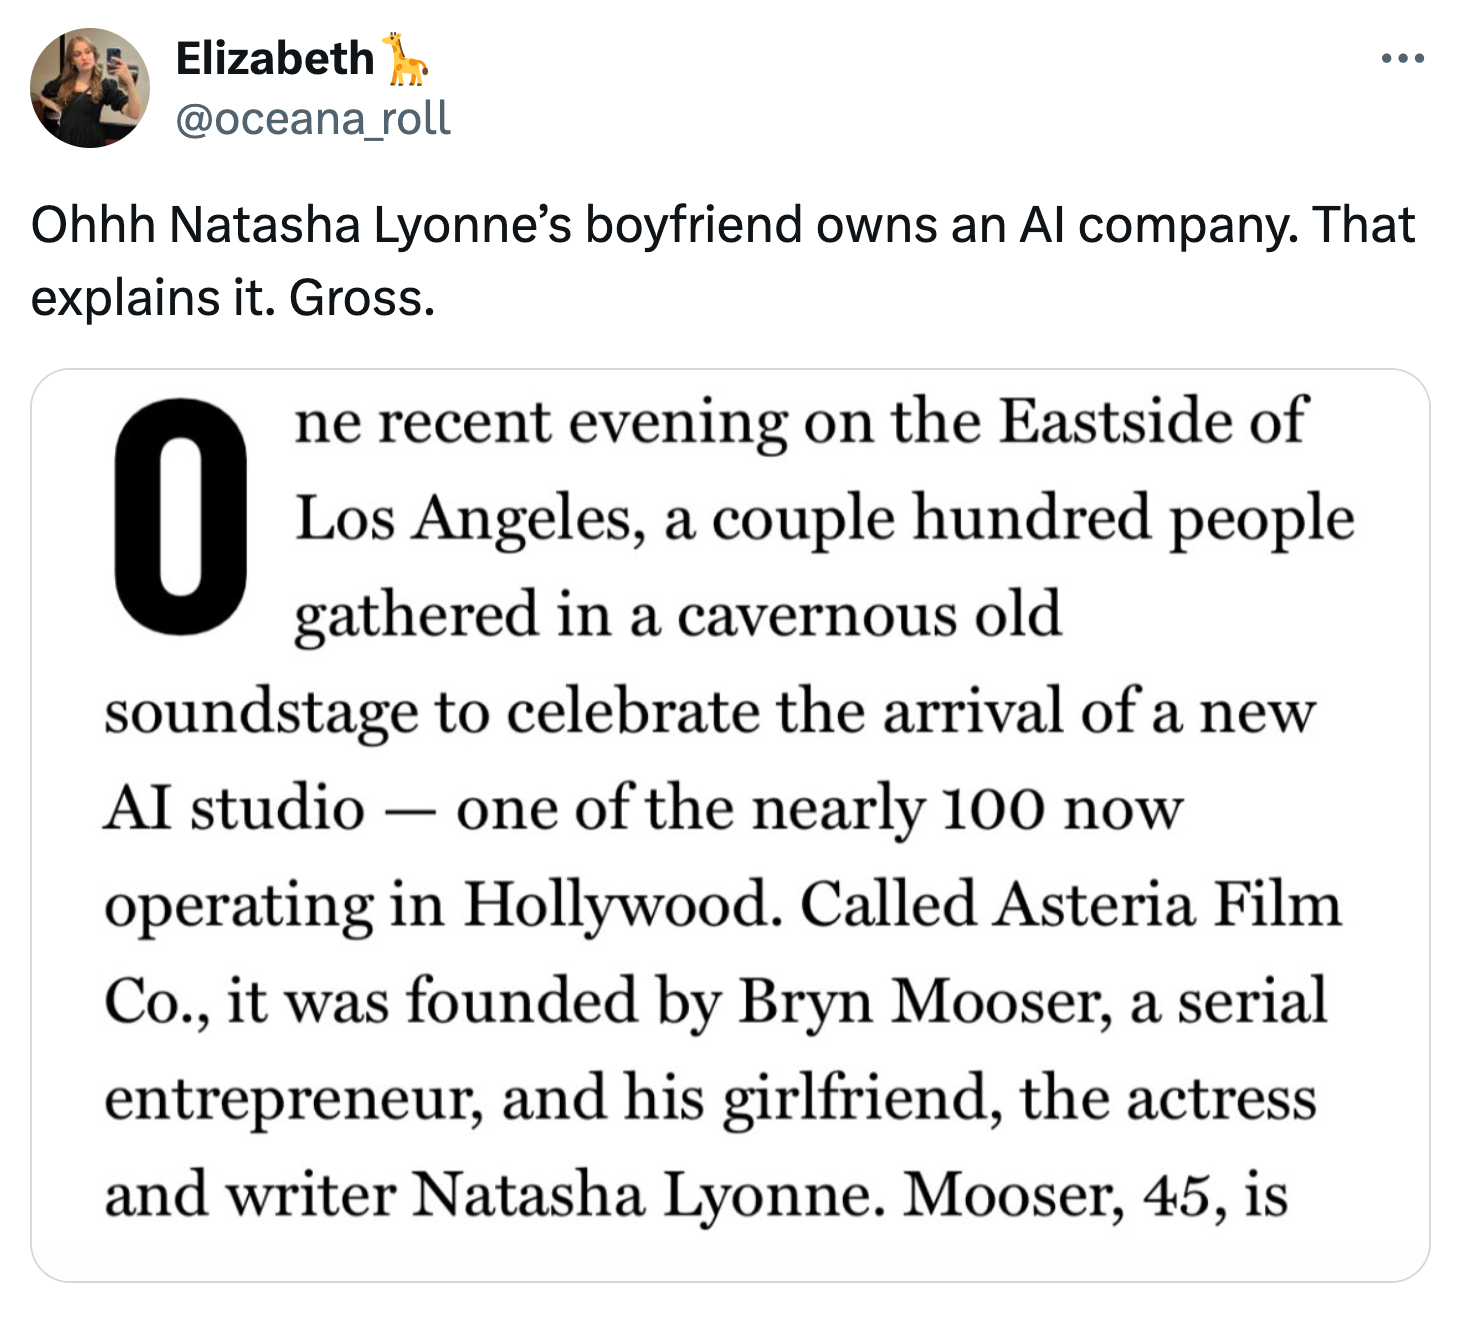This screenshot has height=1328, width=1466.
Task: Click the word Gross in the tweet
Action: click(361, 298)
